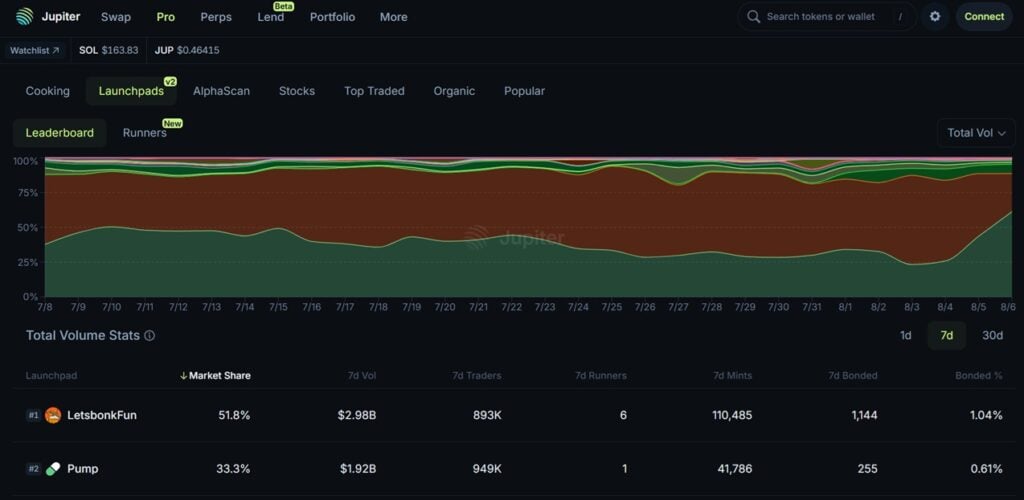Open the Pro page
Image resolution: width=1024 pixels, height=500 pixels.
pos(165,17)
